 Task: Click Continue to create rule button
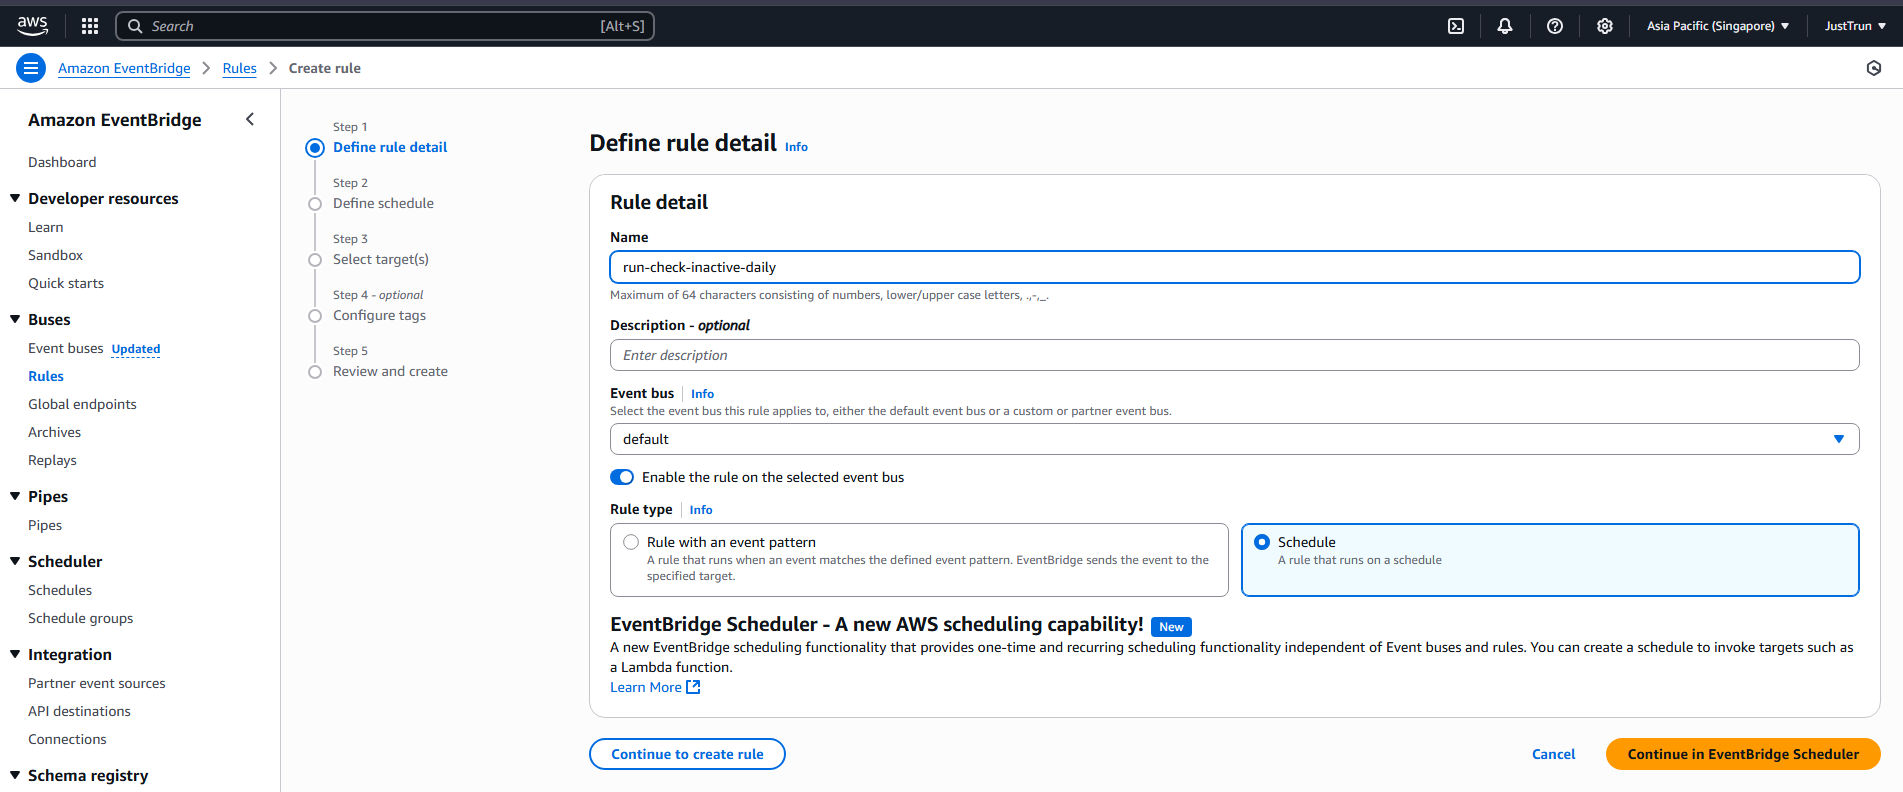pos(687,754)
